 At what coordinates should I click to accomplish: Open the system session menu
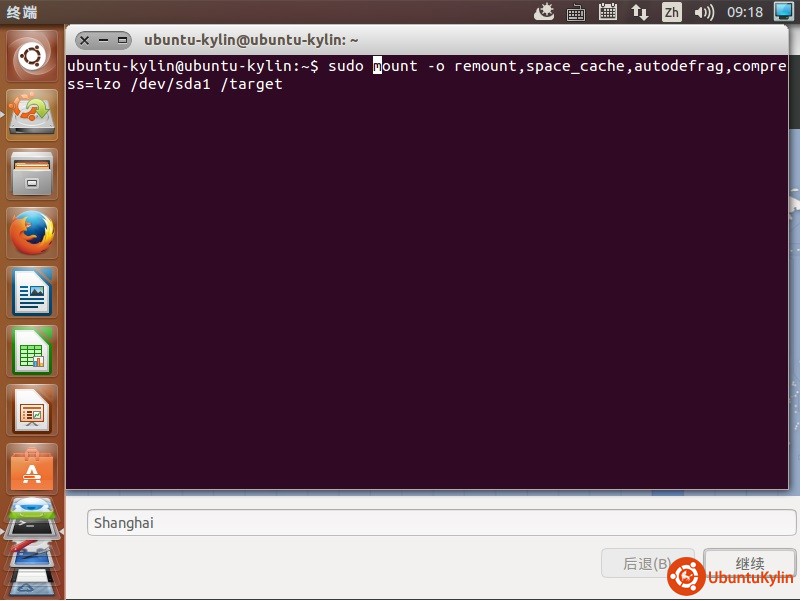click(783, 13)
